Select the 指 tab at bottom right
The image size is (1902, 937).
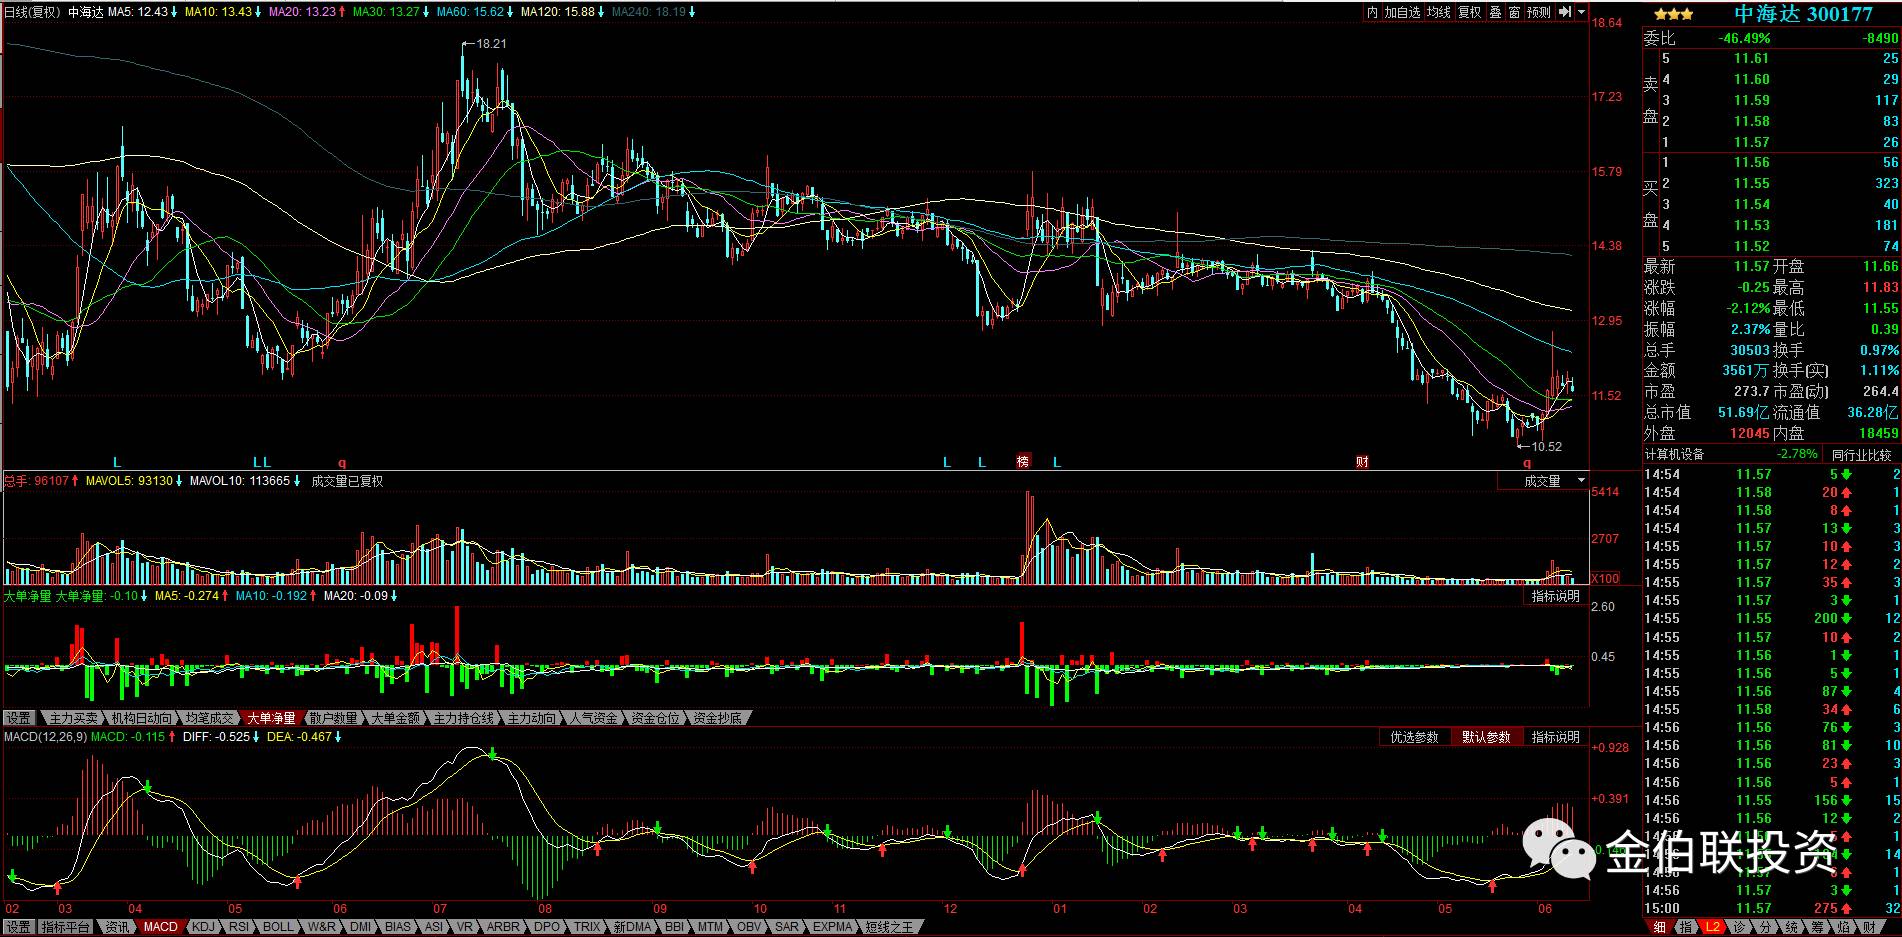point(1686,928)
